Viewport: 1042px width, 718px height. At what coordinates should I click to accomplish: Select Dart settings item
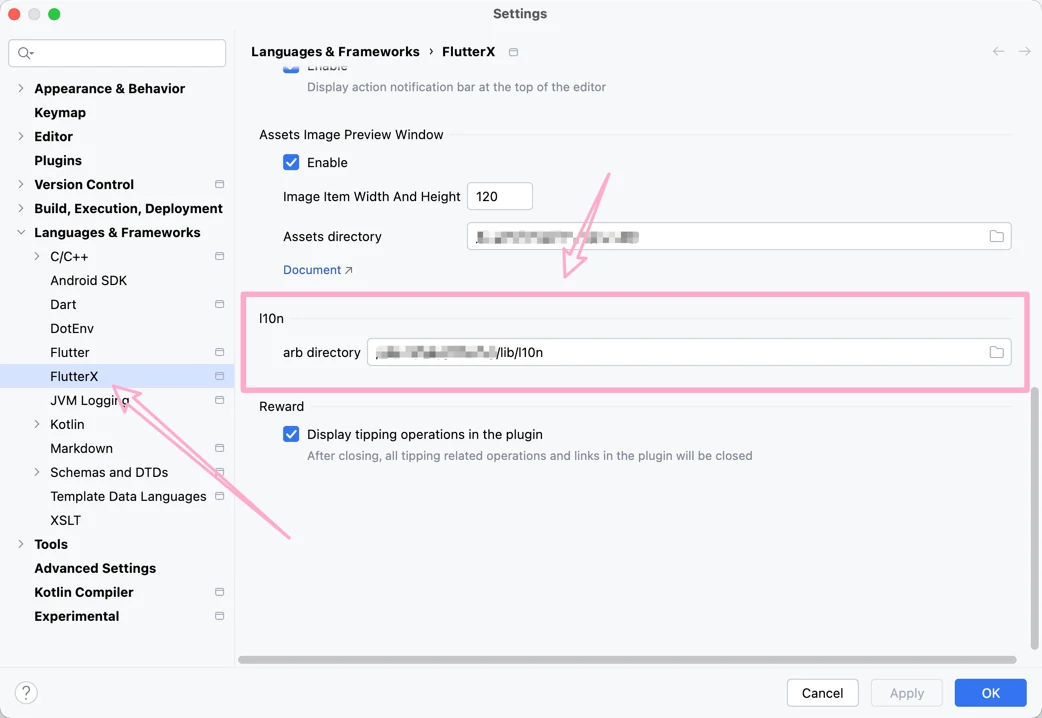pyautogui.click(x=63, y=304)
